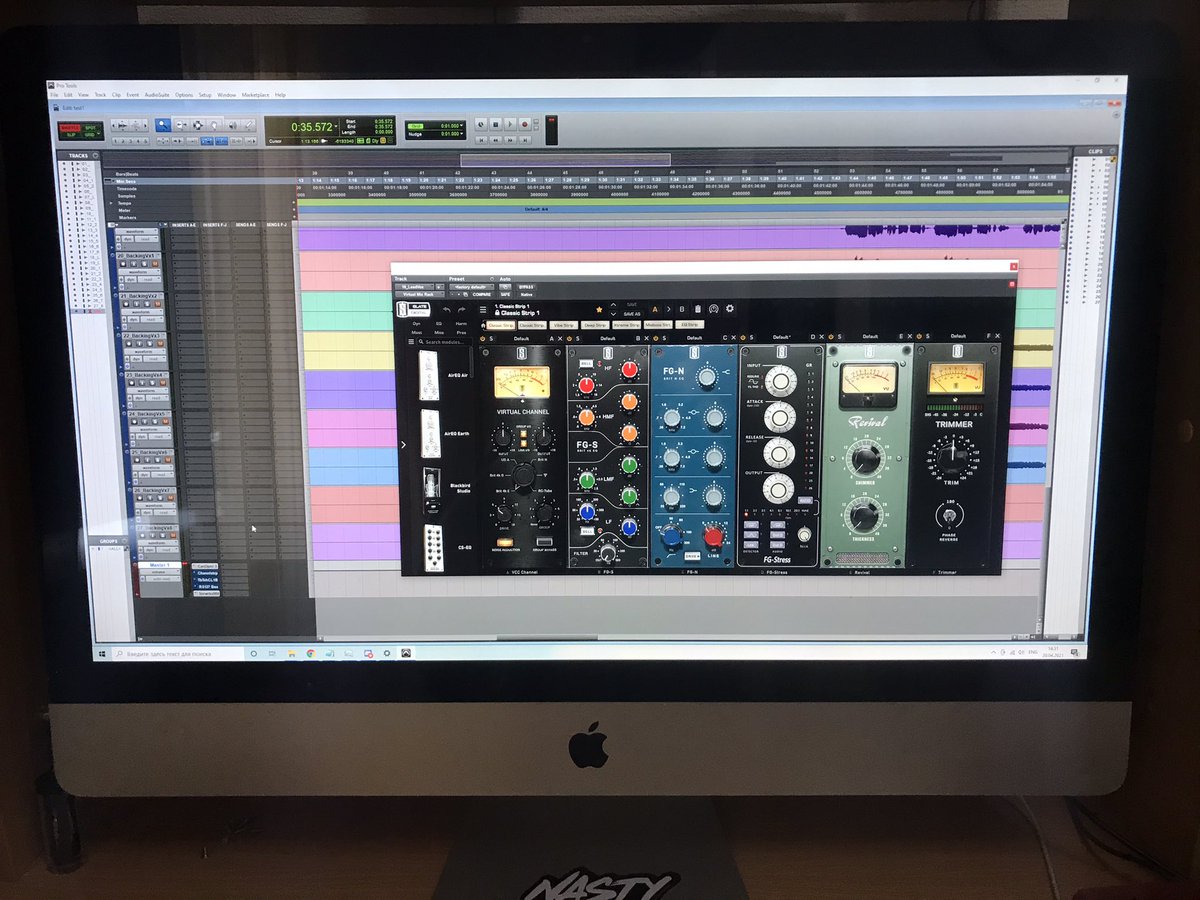
Task: Open the factory default preset dropdown
Action: coord(472,287)
